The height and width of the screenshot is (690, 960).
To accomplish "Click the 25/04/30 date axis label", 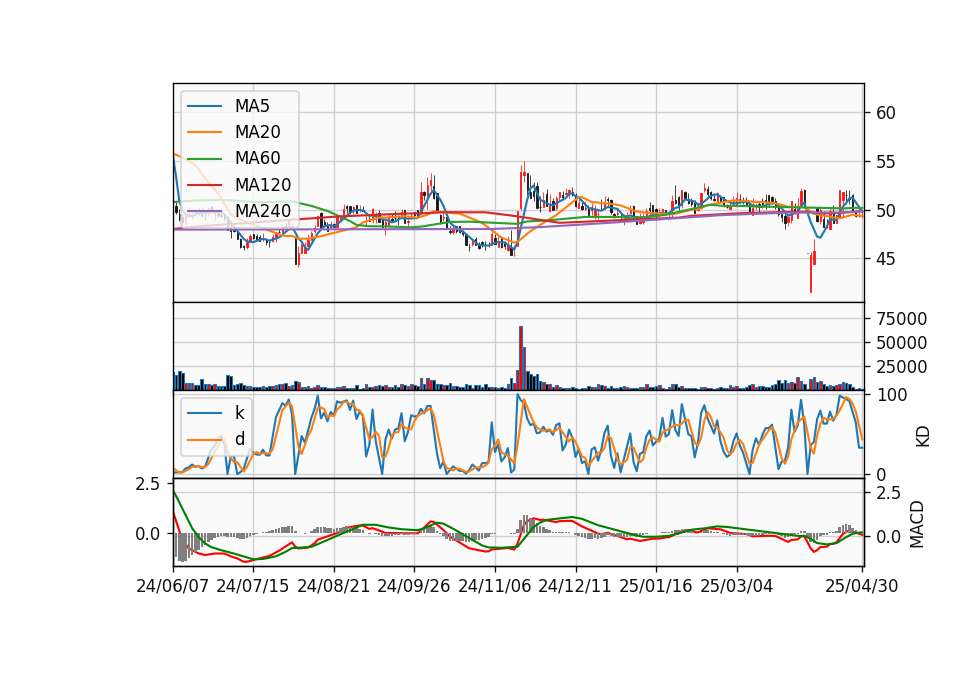I will pos(862,586).
